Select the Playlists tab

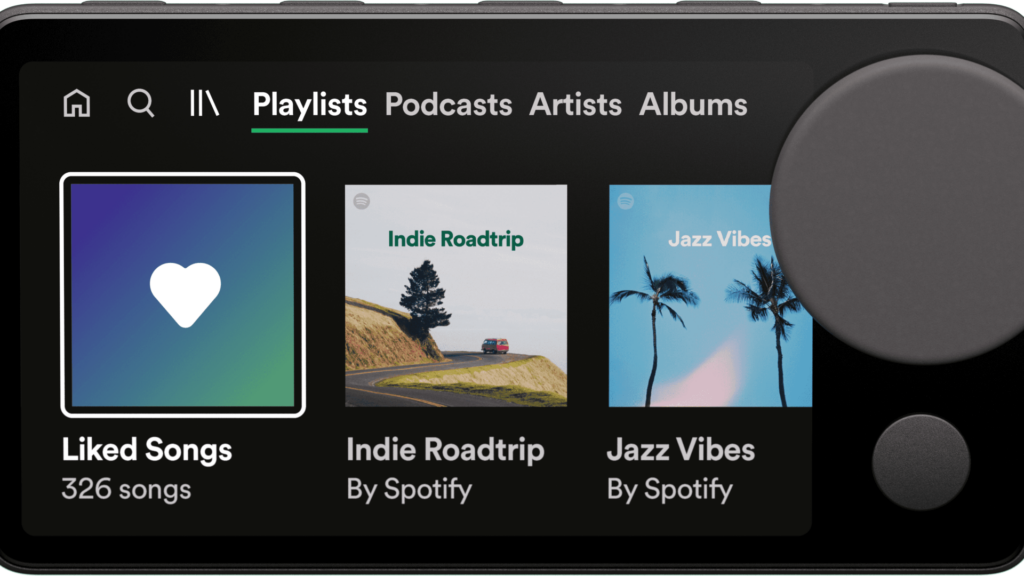pyautogui.click(x=310, y=104)
